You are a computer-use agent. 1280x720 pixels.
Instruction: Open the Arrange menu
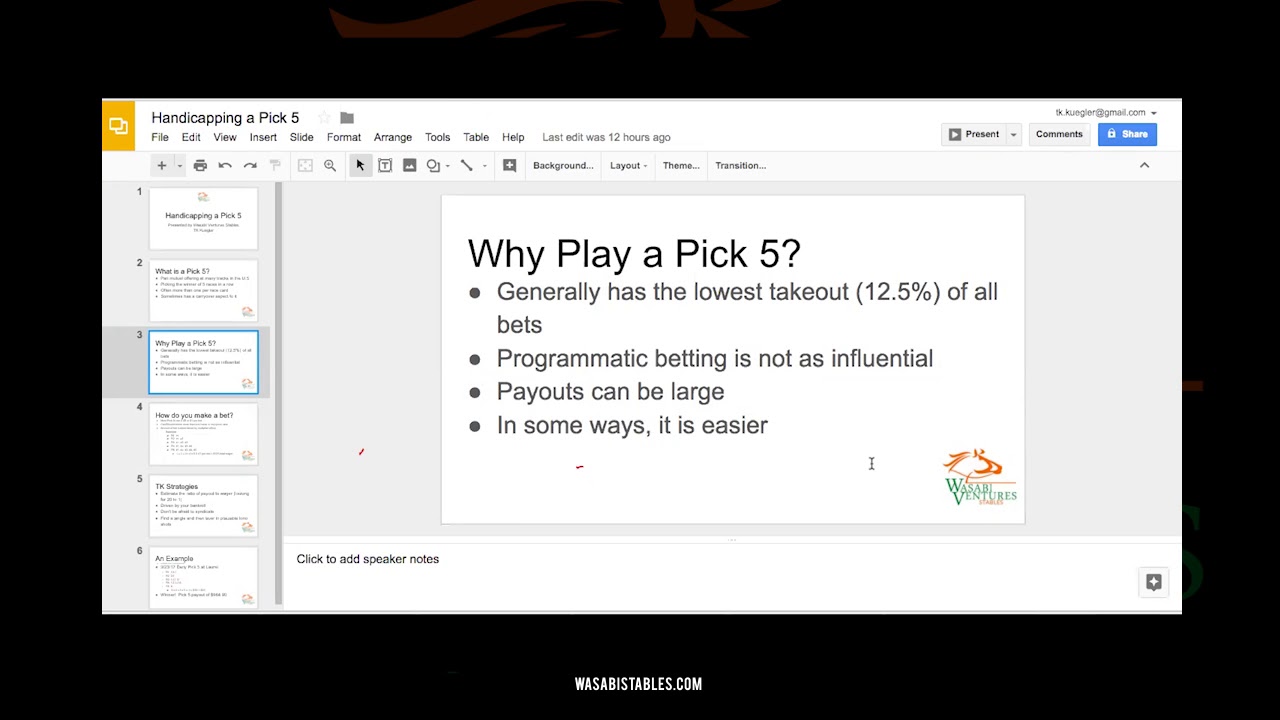393,137
